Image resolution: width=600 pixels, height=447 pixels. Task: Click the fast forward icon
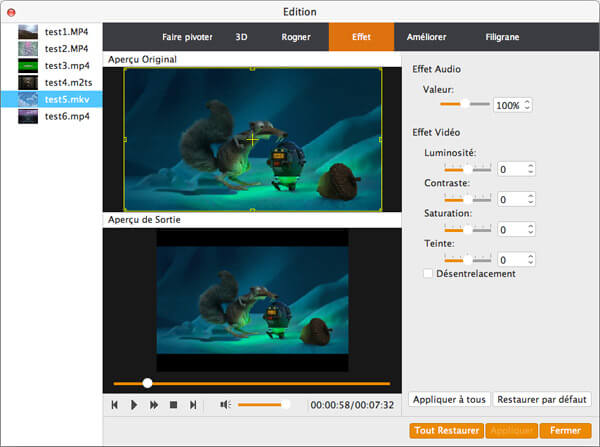154,405
